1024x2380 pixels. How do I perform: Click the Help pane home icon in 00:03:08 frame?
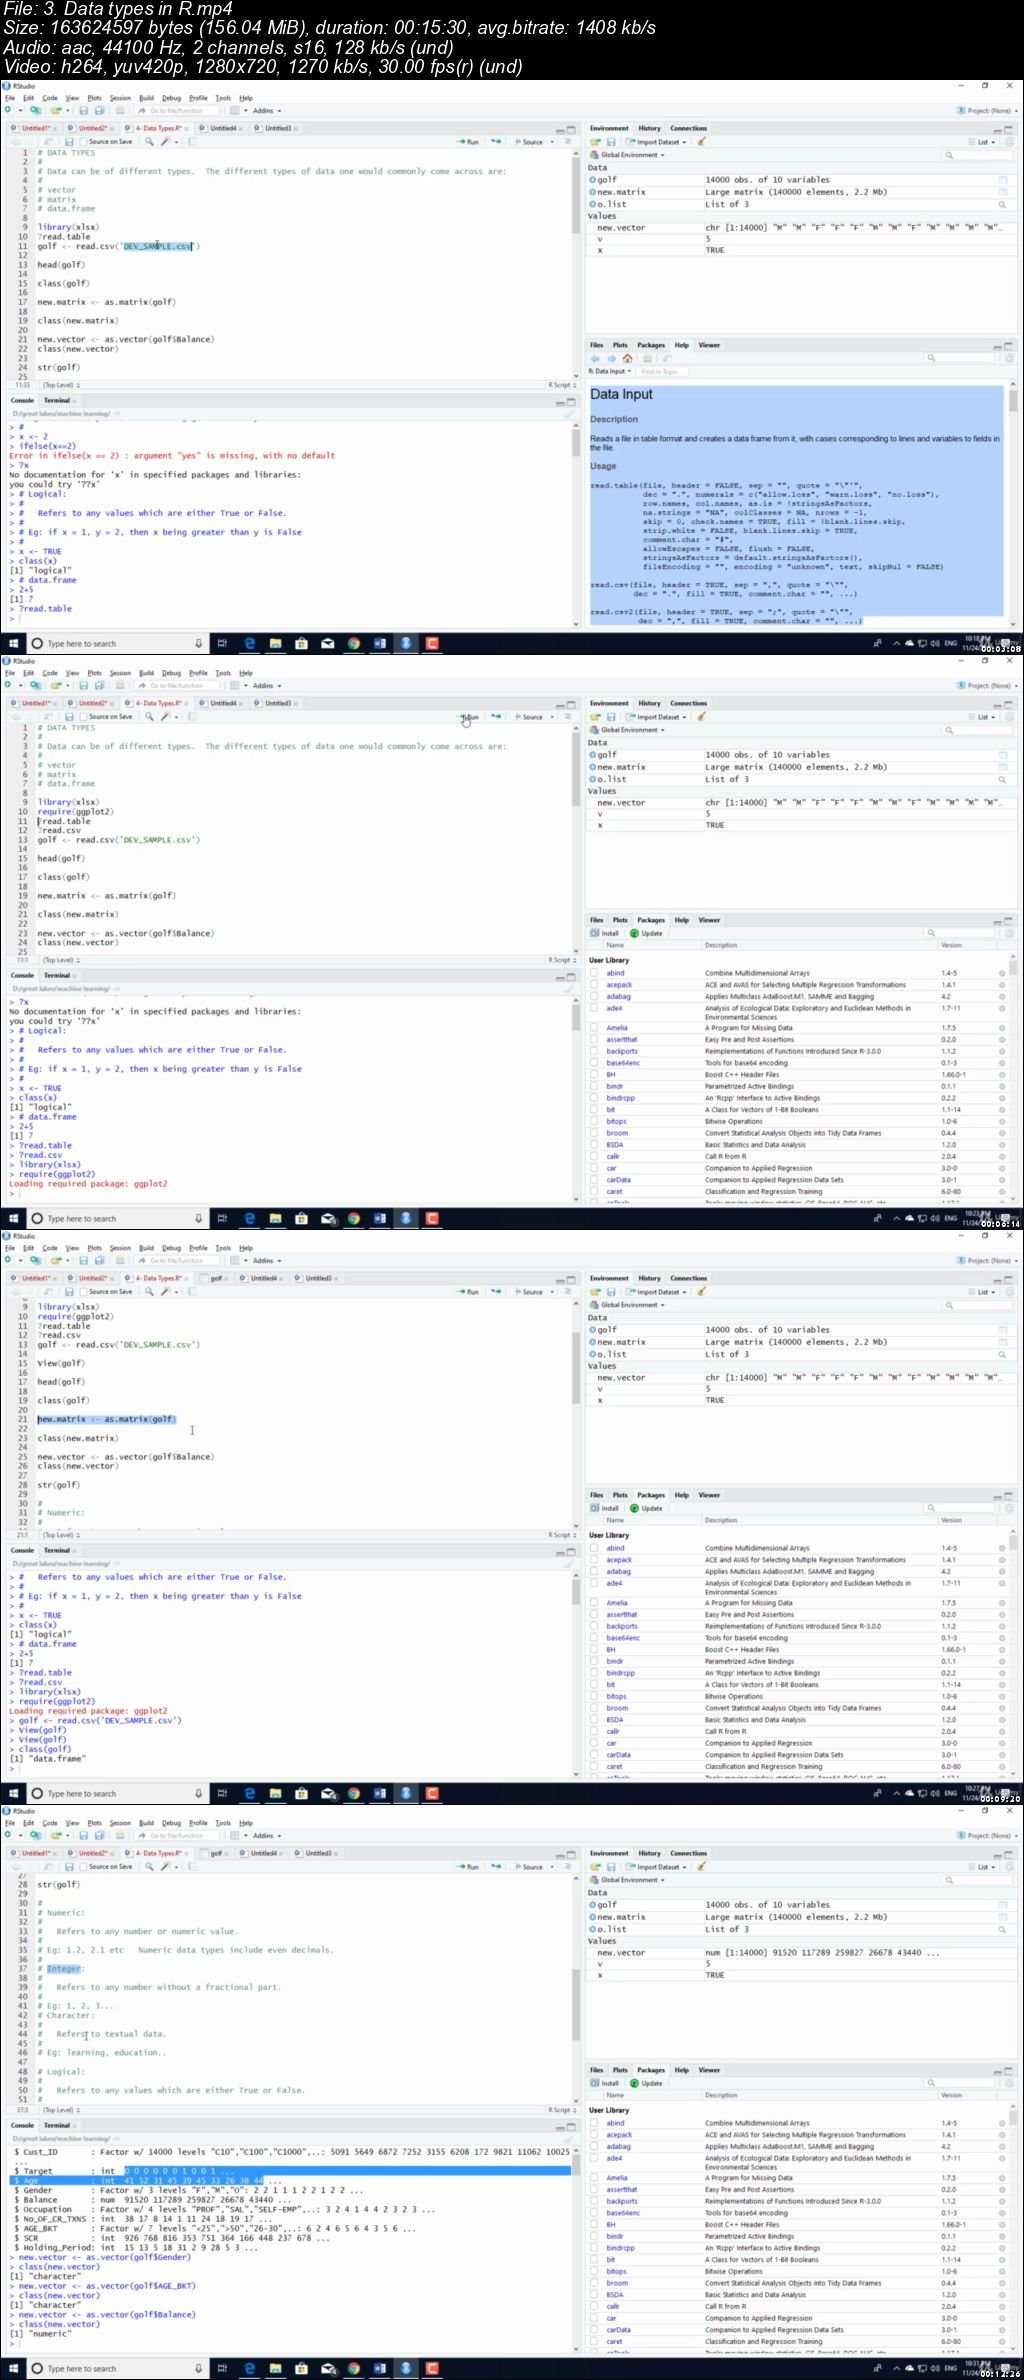[x=627, y=358]
